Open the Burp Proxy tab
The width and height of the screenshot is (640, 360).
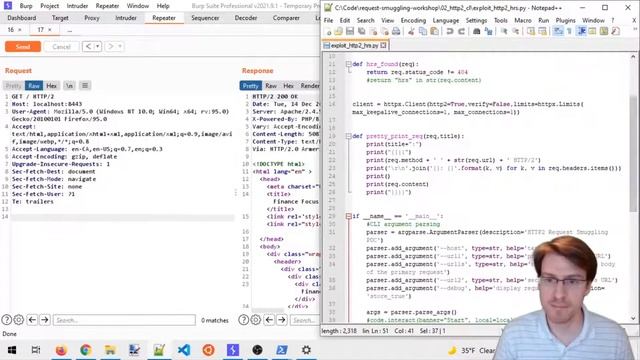point(92,18)
